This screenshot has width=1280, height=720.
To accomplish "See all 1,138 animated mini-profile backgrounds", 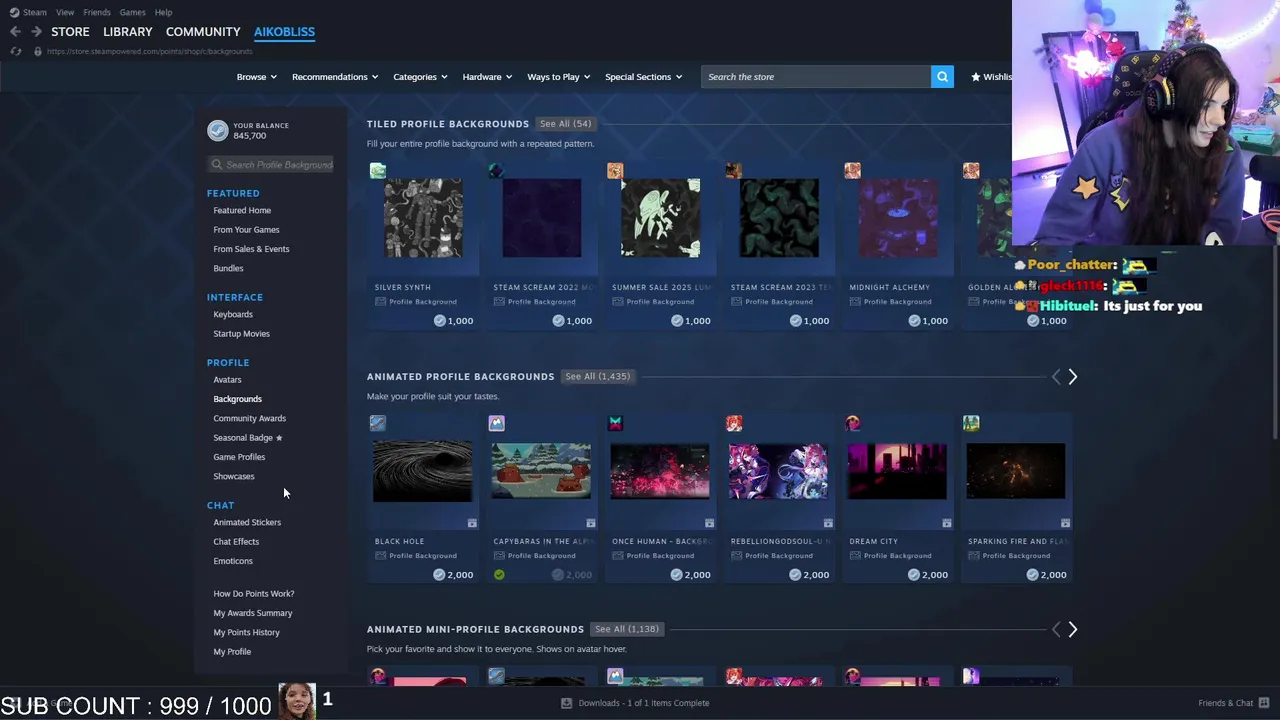I will click(626, 629).
